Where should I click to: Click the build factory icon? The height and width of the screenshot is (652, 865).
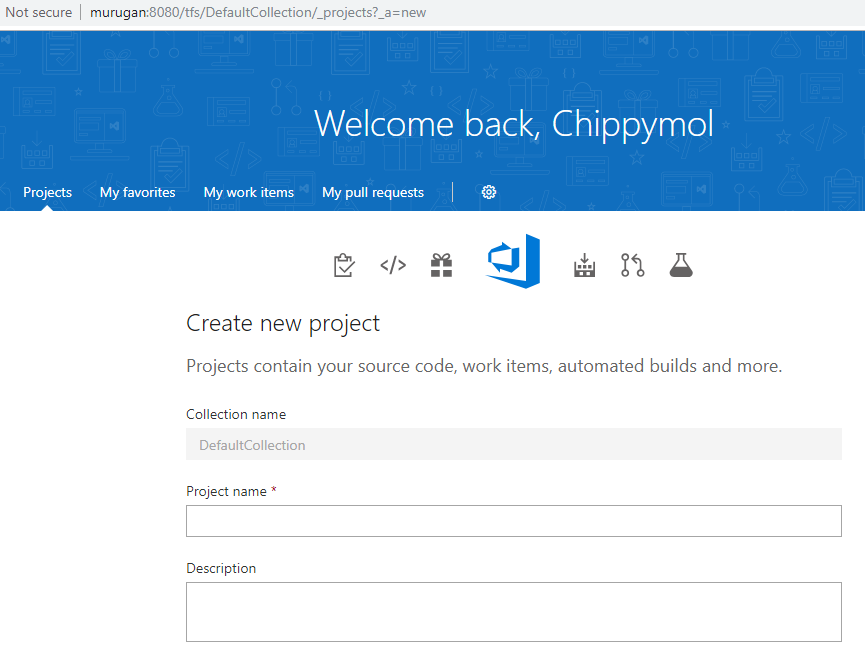(x=584, y=265)
